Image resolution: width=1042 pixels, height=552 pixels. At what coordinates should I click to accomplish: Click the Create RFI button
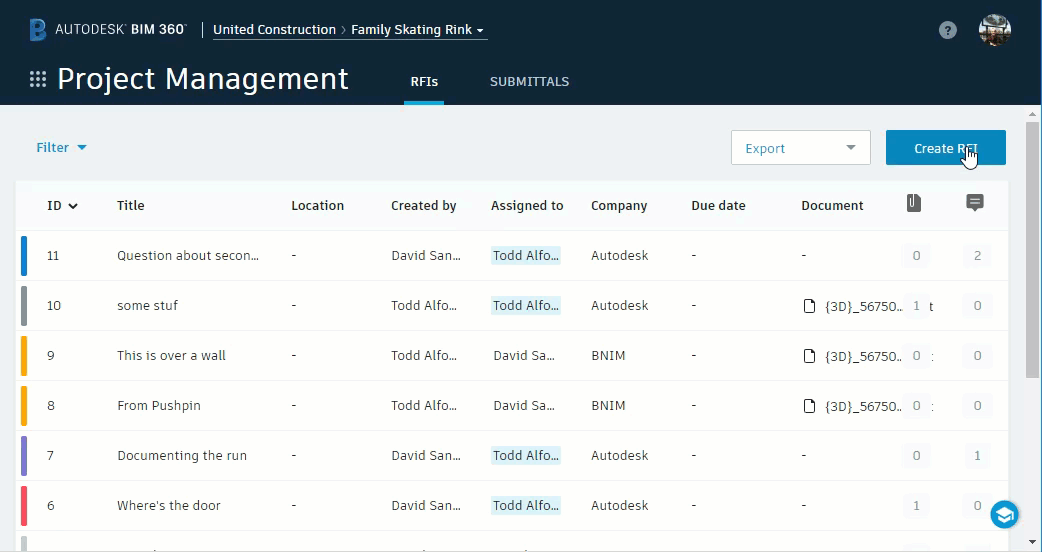pos(945,148)
